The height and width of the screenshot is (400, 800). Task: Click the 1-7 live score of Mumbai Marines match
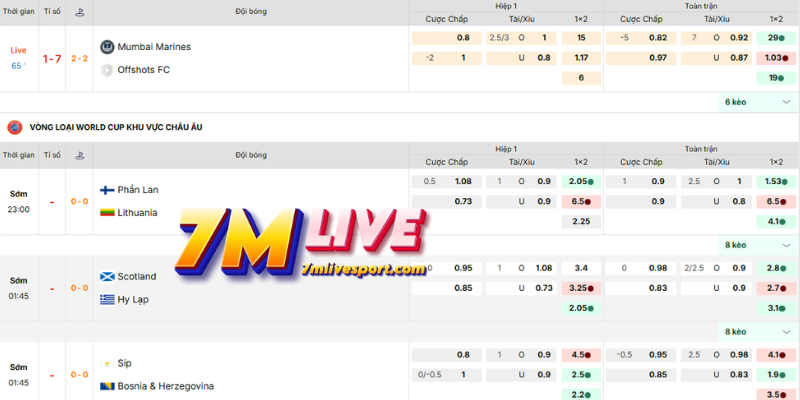[51, 58]
